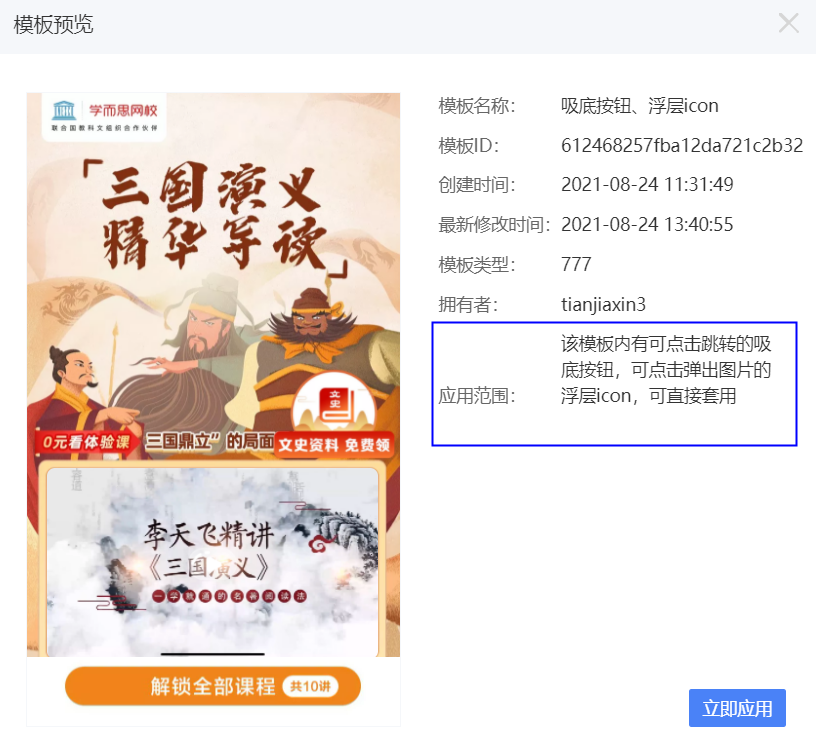Image resolution: width=816 pixels, height=745 pixels.
Task: Click the 共10讲 pill badge
Action: pyautogui.click(x=310, y=687)
